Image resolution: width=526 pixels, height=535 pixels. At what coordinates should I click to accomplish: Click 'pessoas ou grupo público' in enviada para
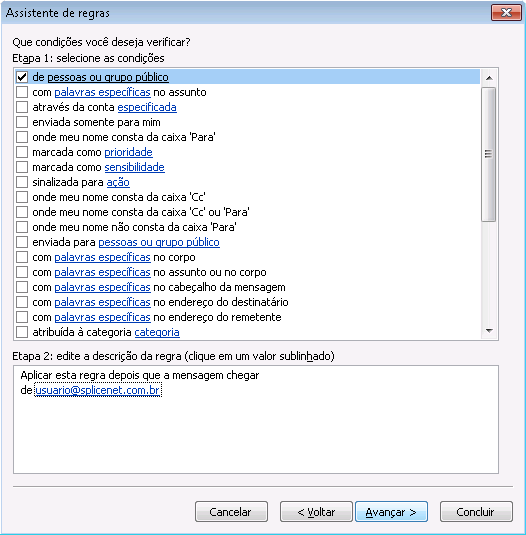[x=159, y=243]
